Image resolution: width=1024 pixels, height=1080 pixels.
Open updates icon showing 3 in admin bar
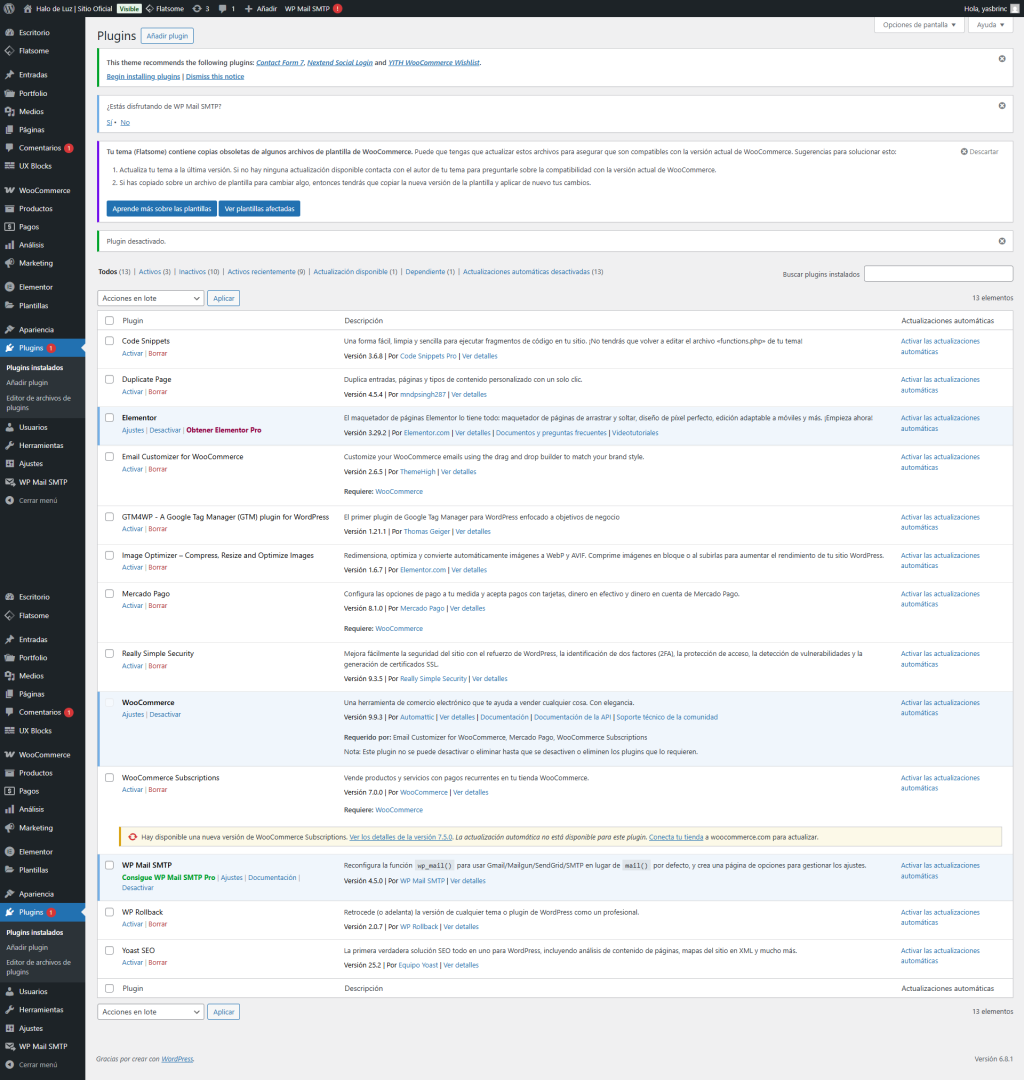pos(200,8)
